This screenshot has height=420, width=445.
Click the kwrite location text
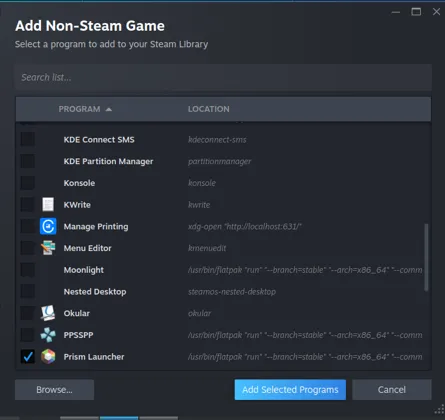pyautogui.click(x=199, y=205)
